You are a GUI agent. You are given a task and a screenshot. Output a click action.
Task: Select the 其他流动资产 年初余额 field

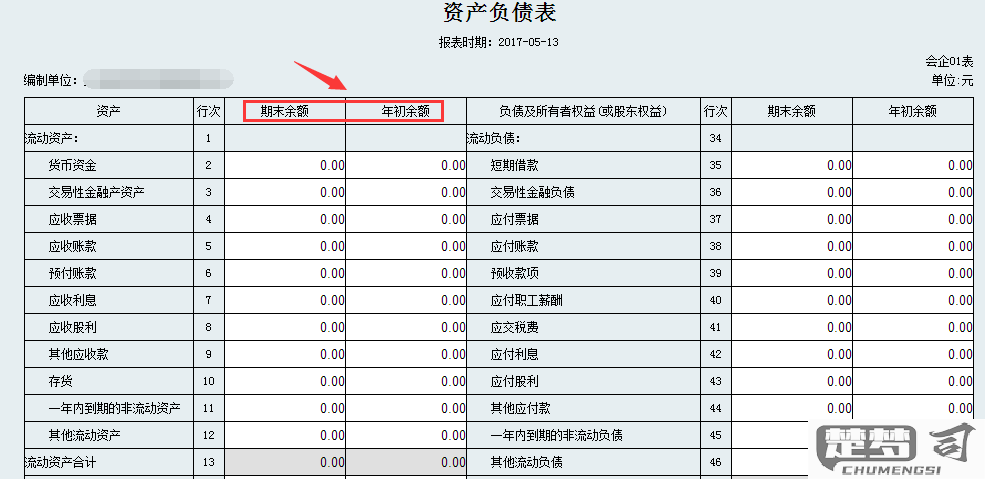coord(406,435)
